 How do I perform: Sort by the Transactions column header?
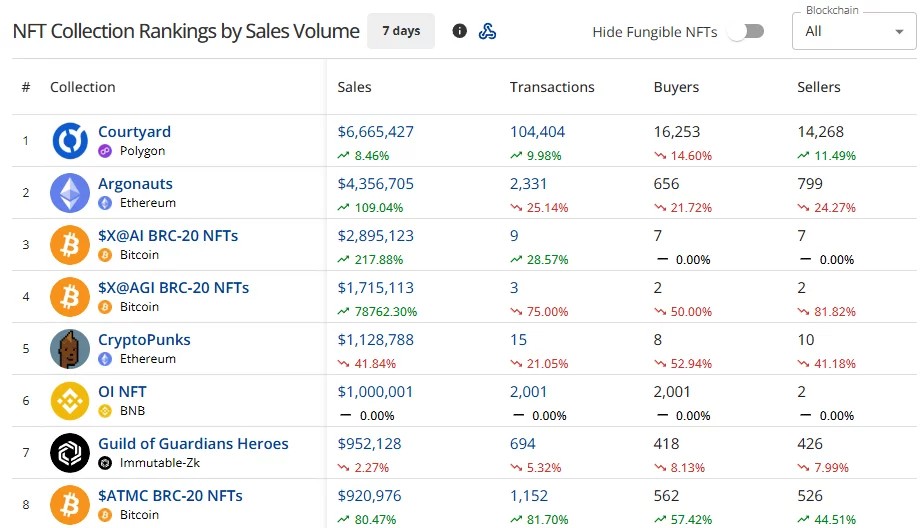552,87
